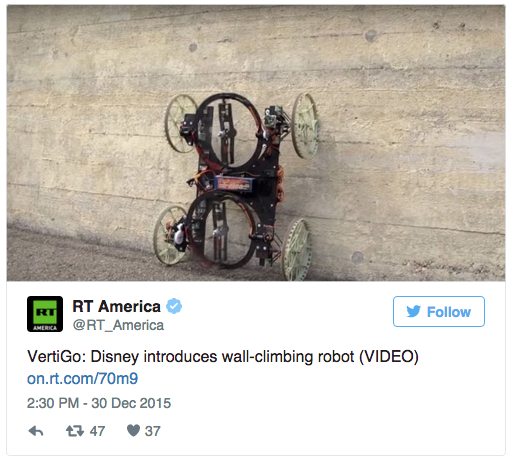View the 37 likes count

[x=153, y=431]
